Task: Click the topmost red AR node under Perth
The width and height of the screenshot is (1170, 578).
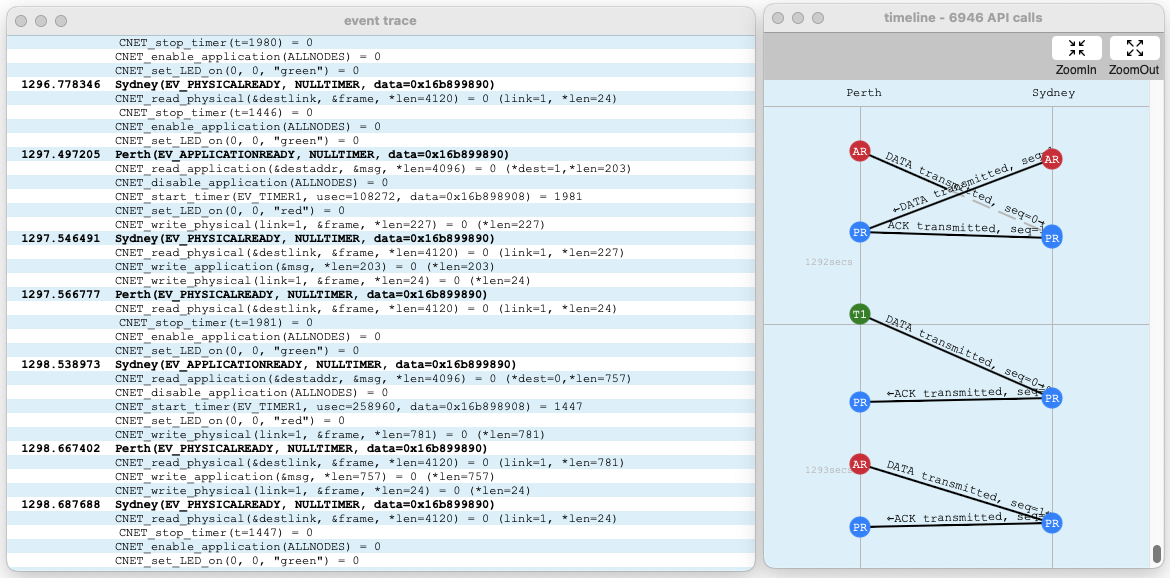Action: click(860, 151)
